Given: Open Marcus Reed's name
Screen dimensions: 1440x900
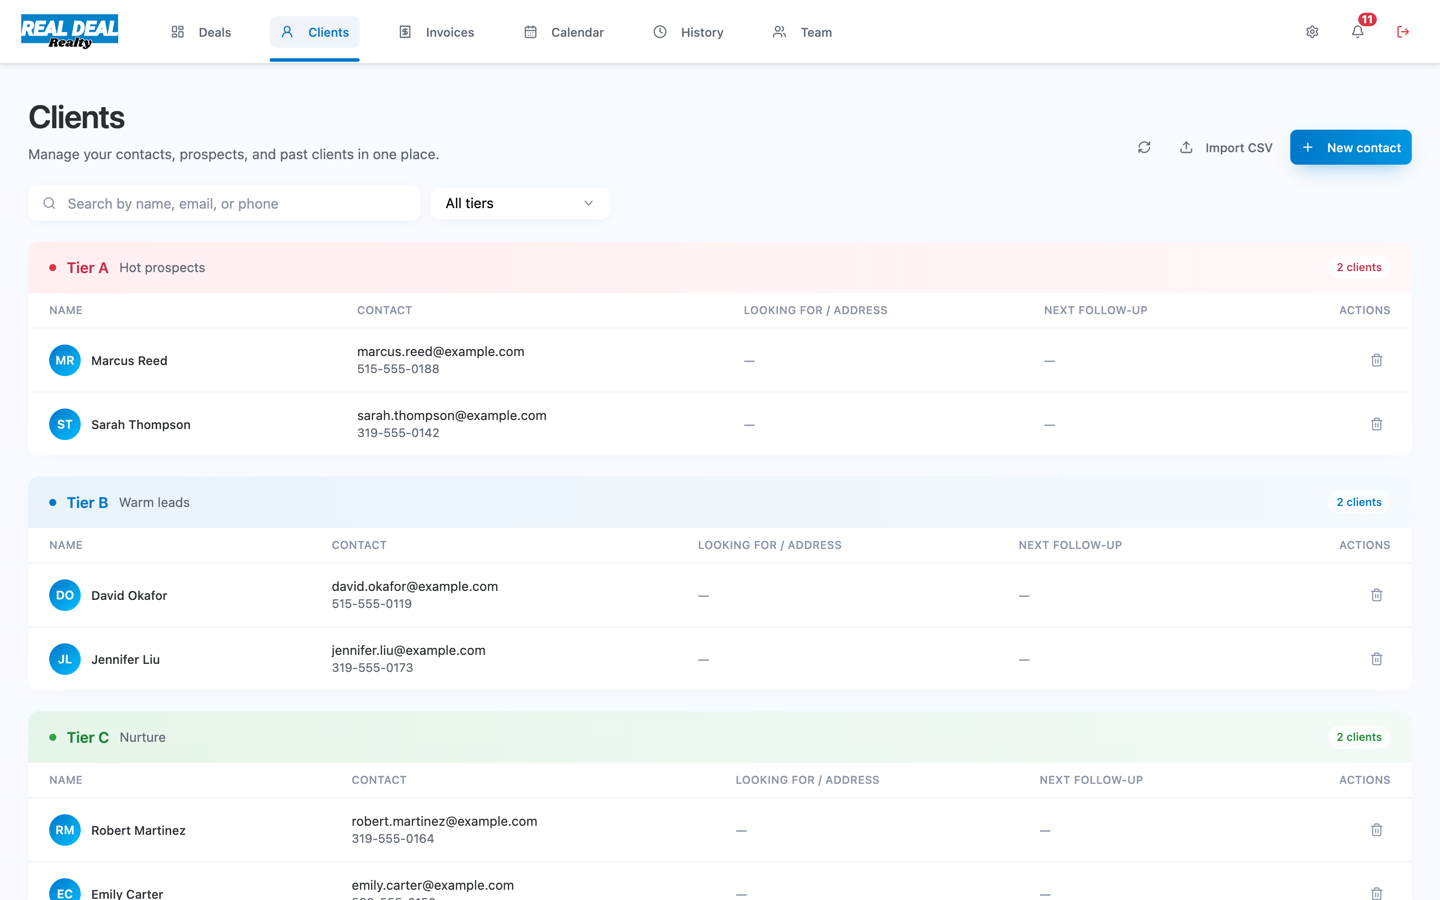Looking at the screenshot, I should click(129, 361).
